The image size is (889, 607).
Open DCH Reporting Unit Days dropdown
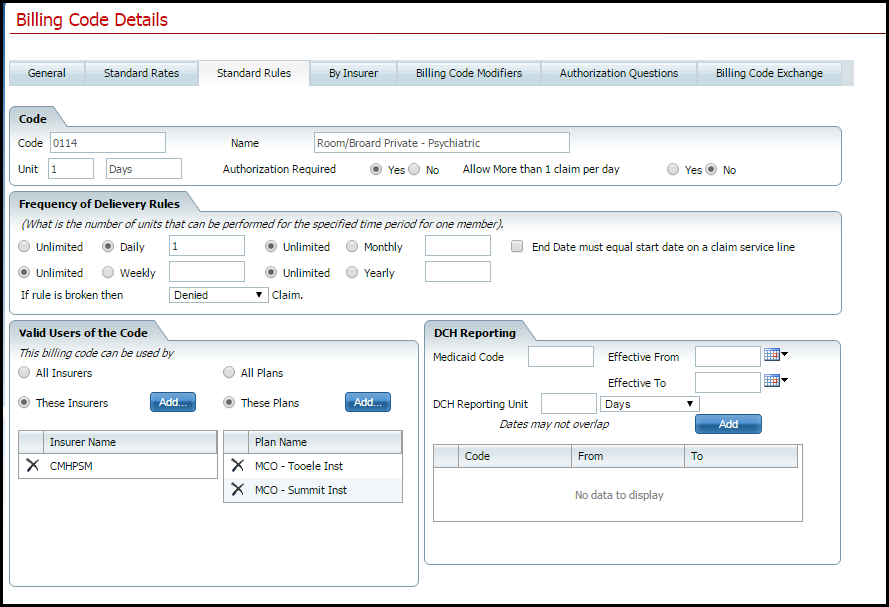tap(649, 404)
